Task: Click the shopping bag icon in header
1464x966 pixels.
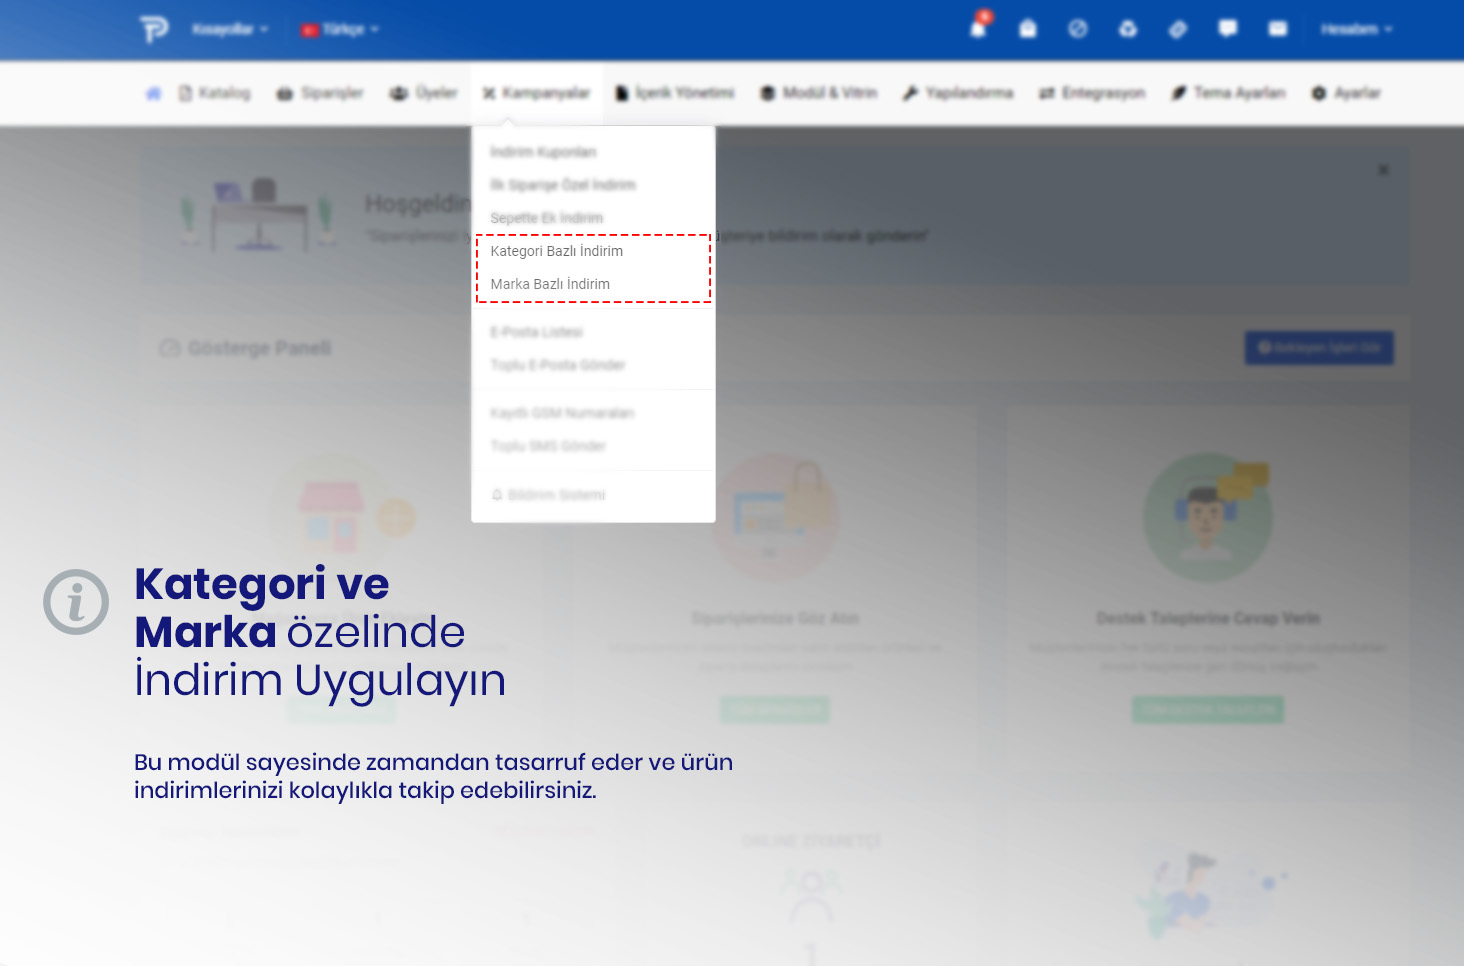Action: coord(1028,29)
